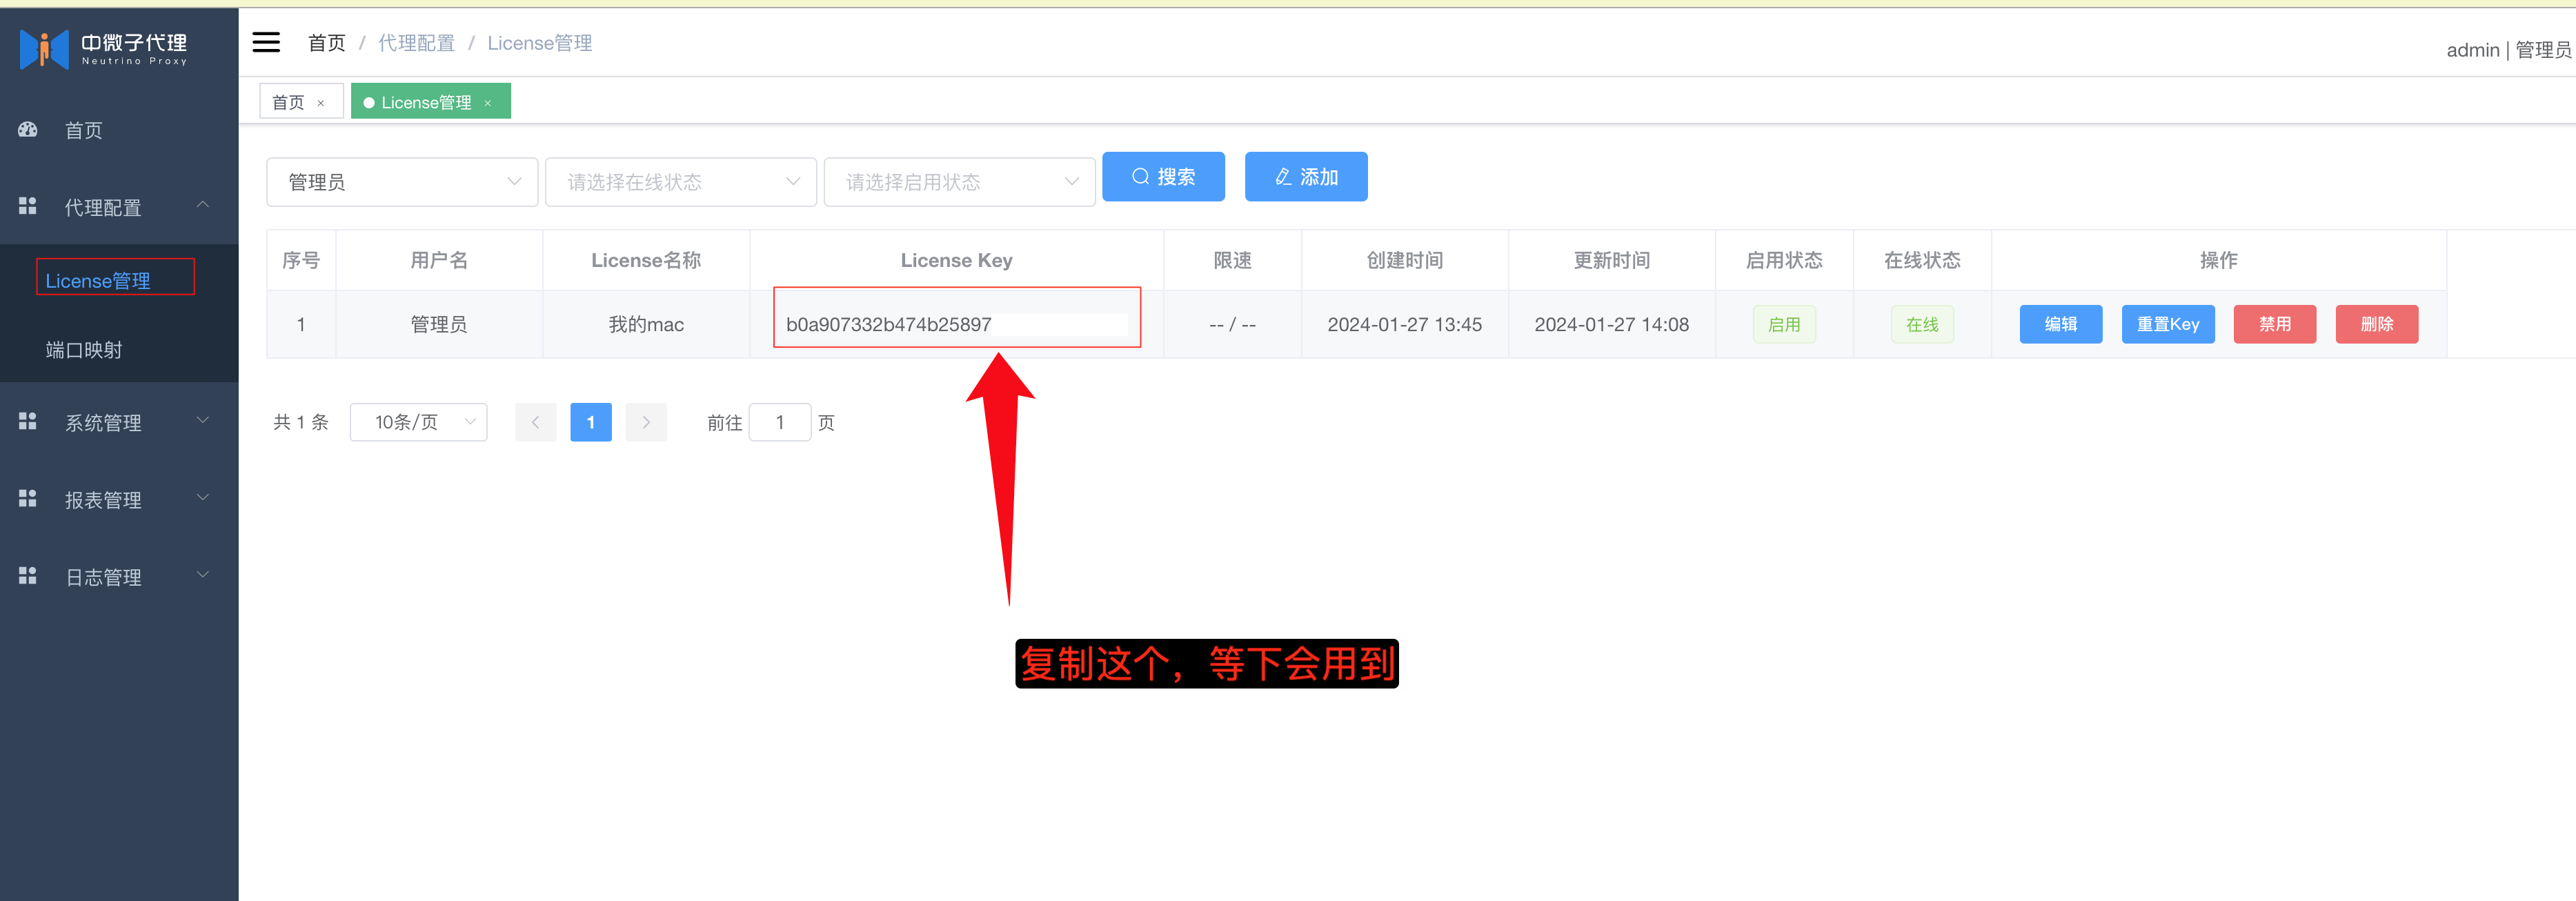The height and width of the screenshot is (901, 2576).
Task: Click the grid icon beside 日志管理
Action: click(x=28, y=576)
